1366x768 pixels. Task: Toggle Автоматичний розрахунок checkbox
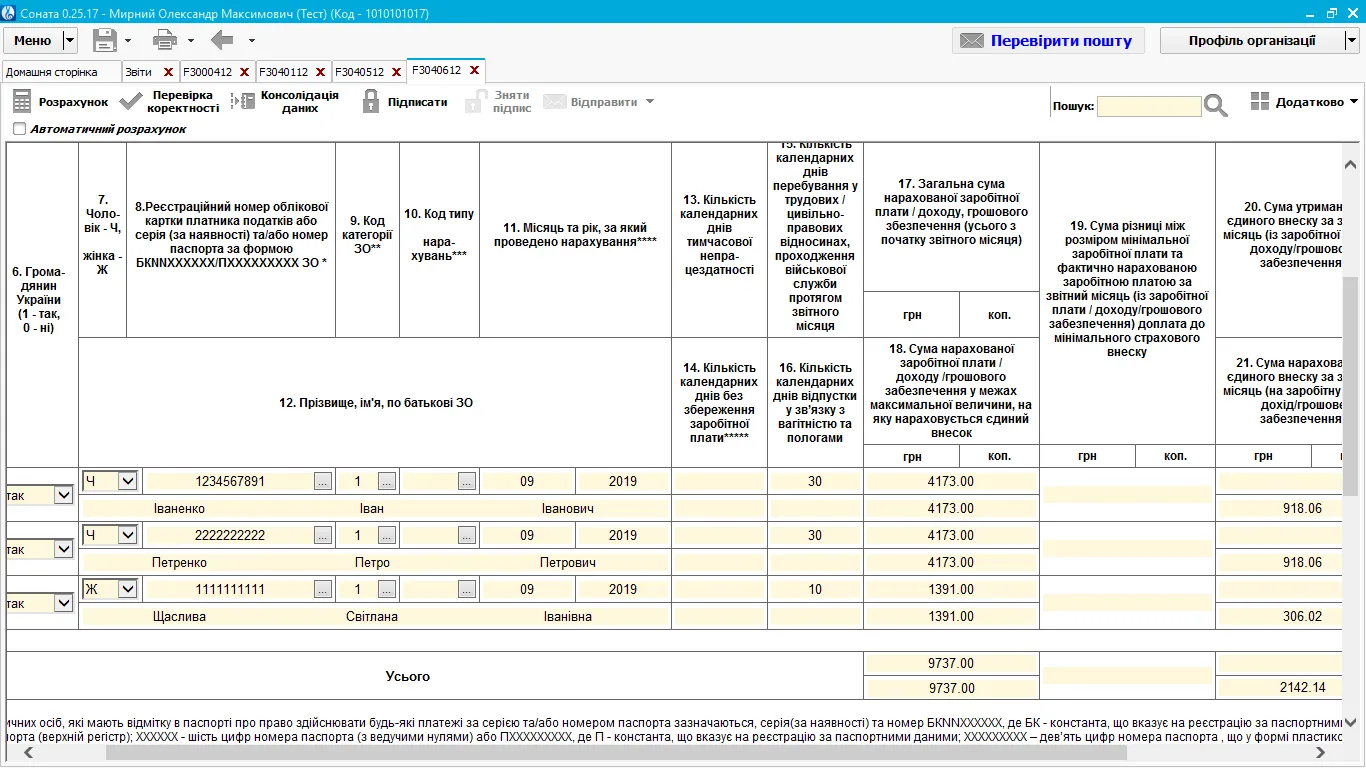point(19,129)
